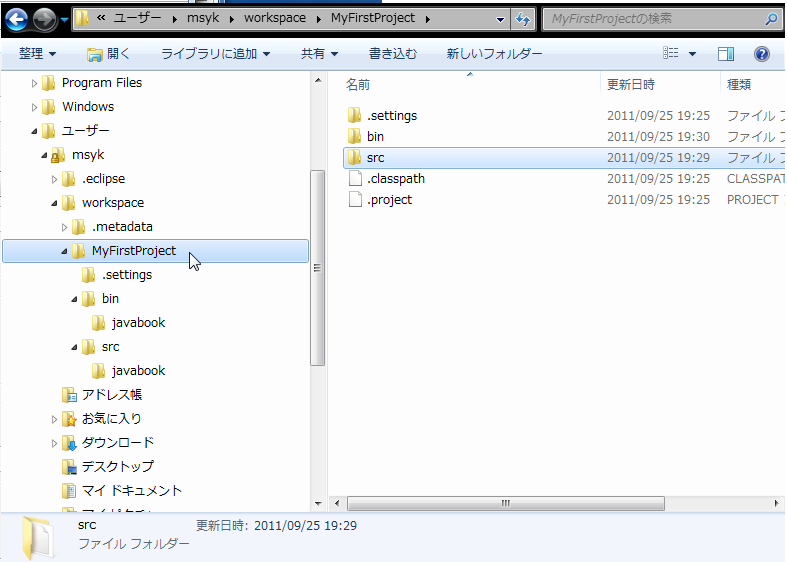Click the change view icon in toolbar
This screenshot has width=787, height=562.
(x=672, y=54)
